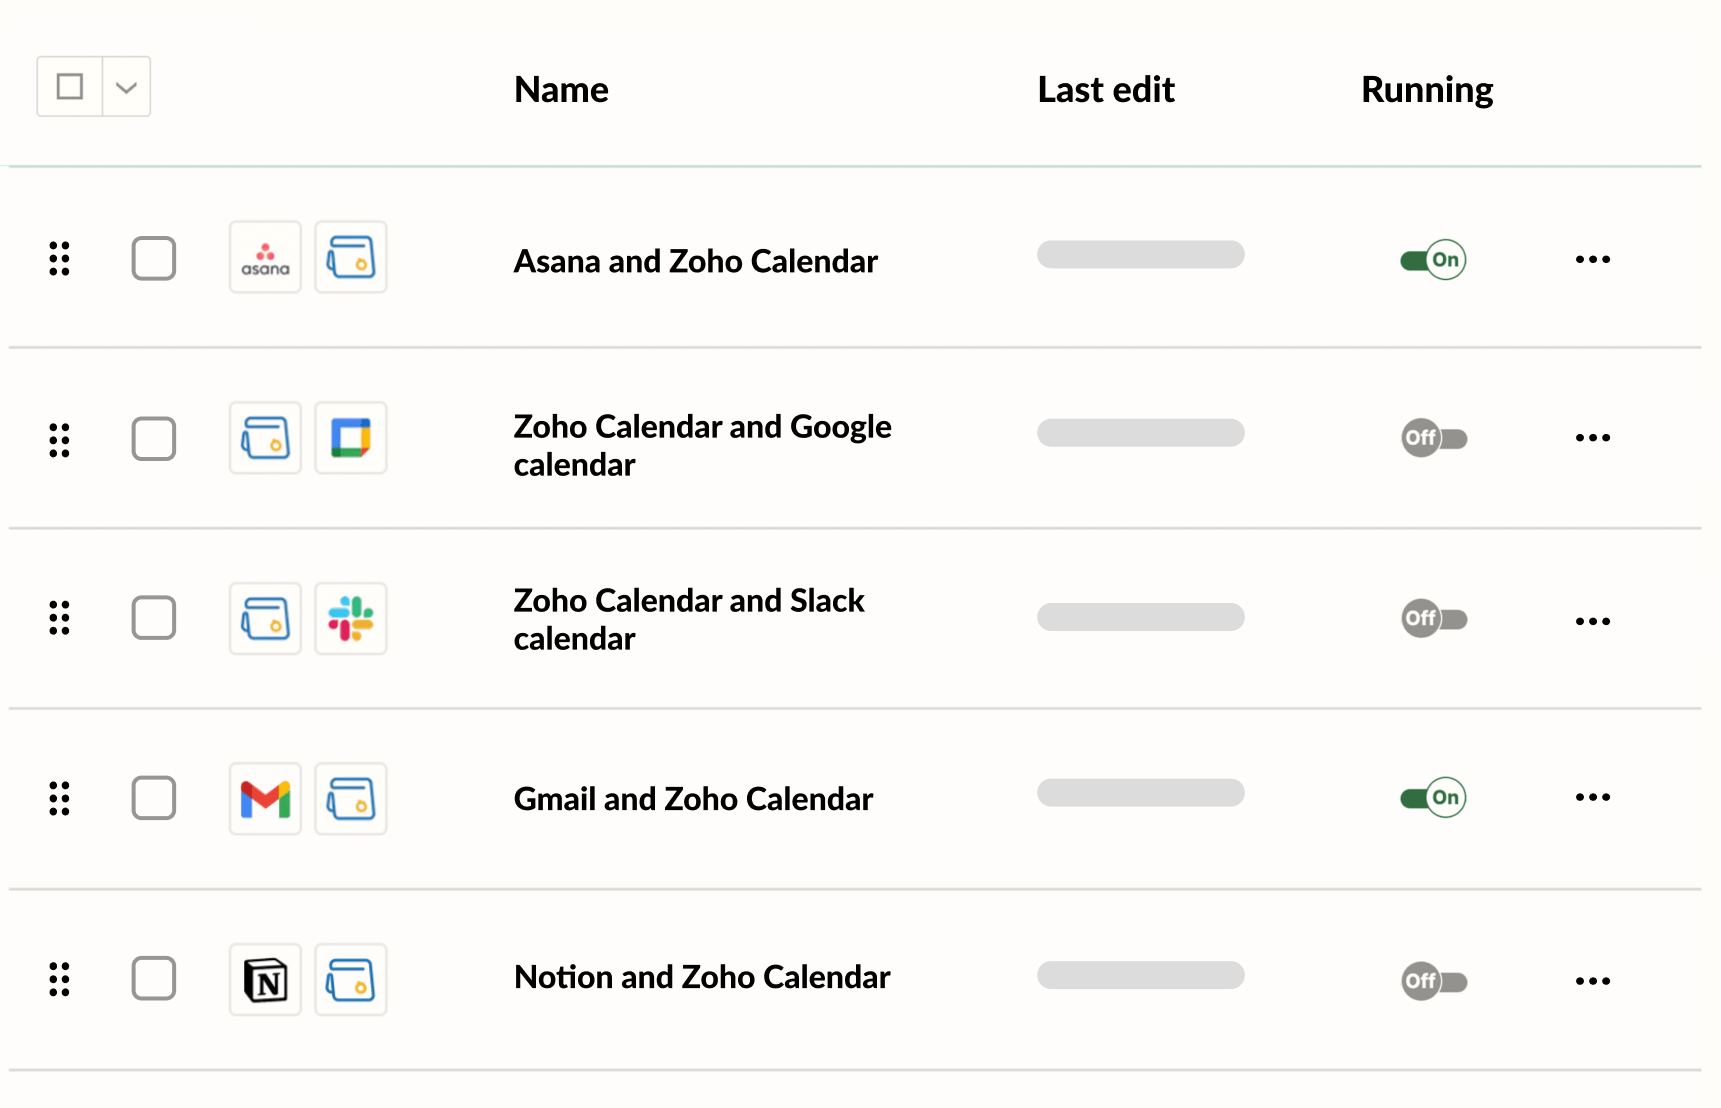Click the Asana icon in the first row
1721x1108 pixels.
point(264,257)
